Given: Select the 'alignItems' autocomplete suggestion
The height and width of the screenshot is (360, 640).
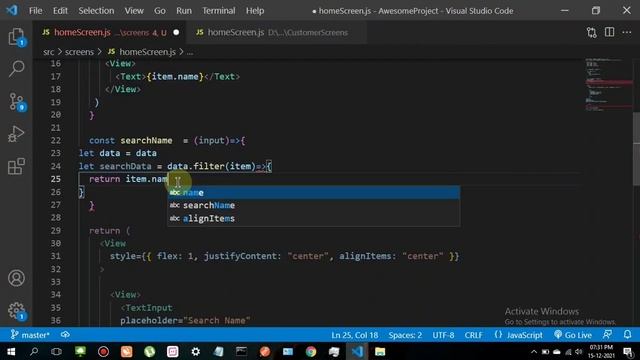Looking at the screenshot, I should (313, 218).
